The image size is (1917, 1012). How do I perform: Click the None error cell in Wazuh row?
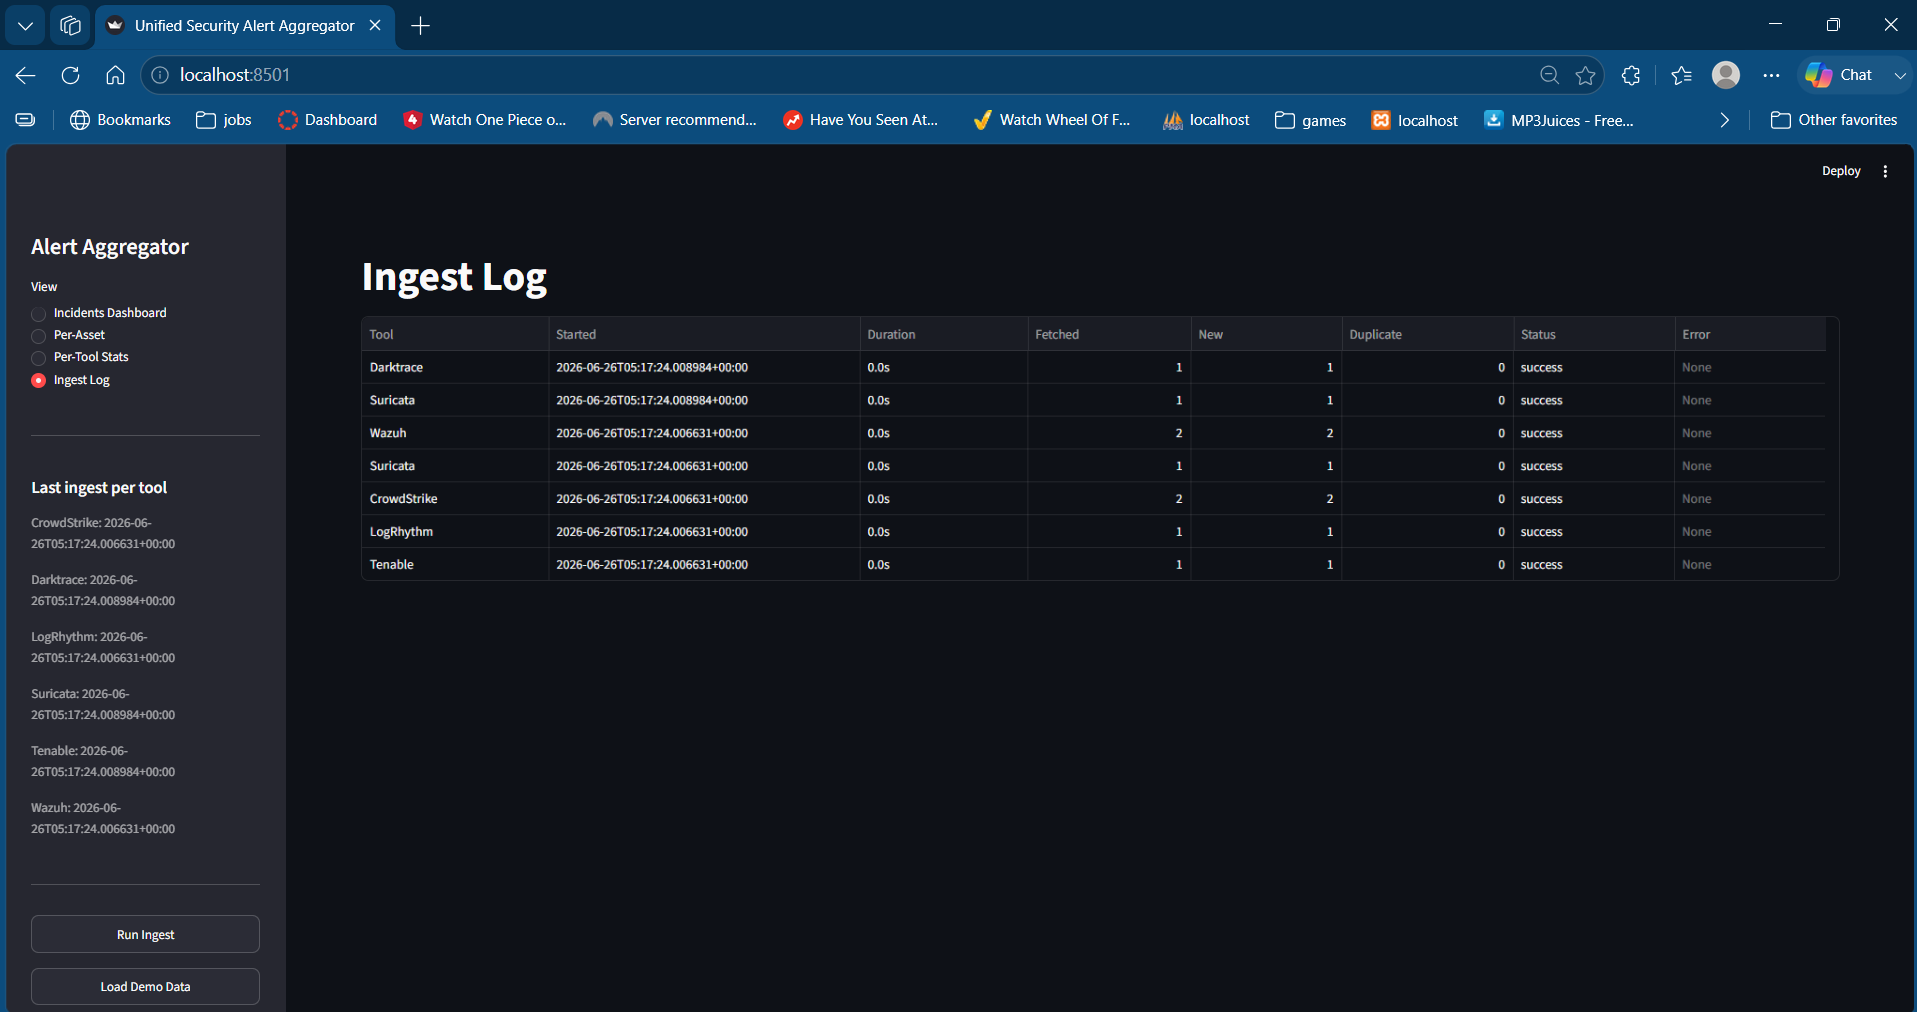1750,433
